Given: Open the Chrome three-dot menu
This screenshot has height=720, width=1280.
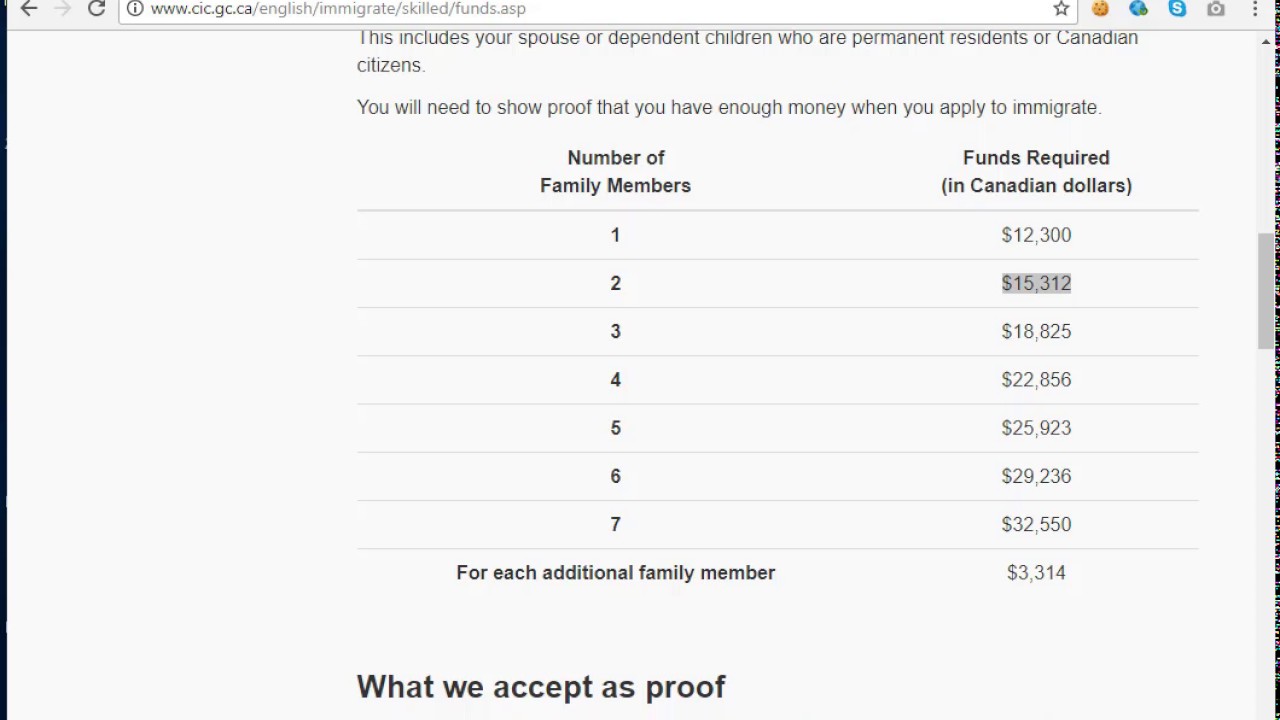Looking at the screenshot, I should (1255, 9).
